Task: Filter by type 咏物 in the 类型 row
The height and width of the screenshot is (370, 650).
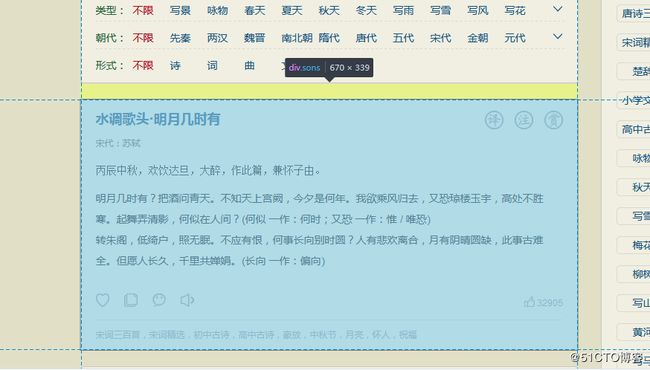Action: point(218,10)
